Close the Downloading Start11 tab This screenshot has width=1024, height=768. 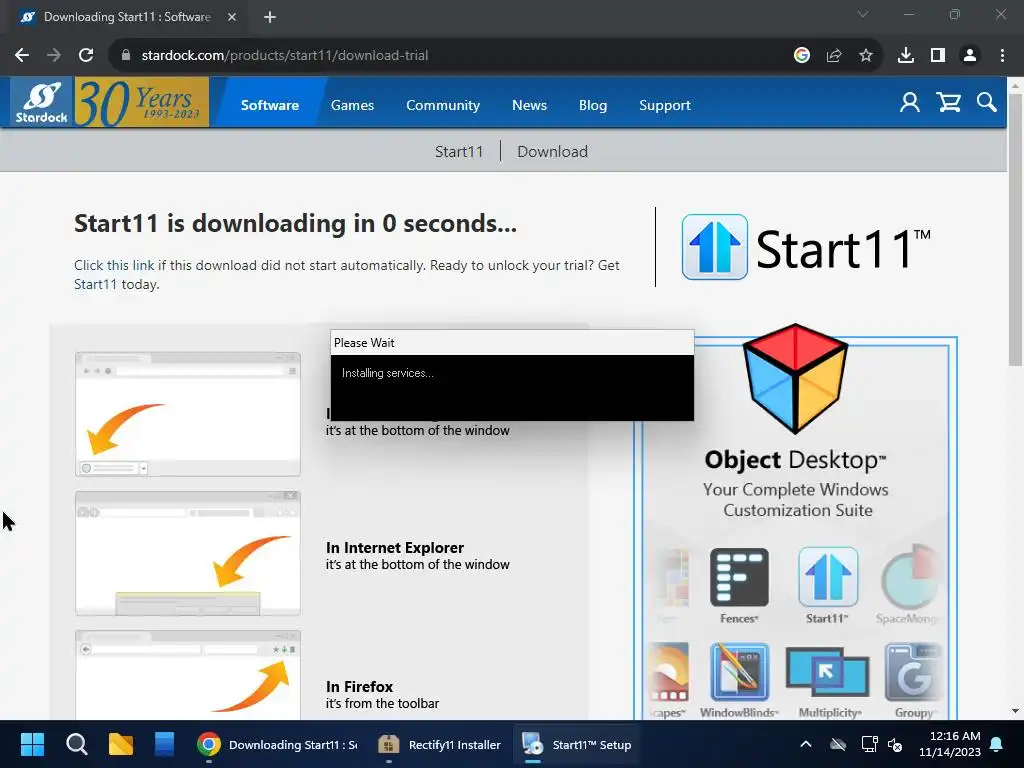tap(232, 17)
